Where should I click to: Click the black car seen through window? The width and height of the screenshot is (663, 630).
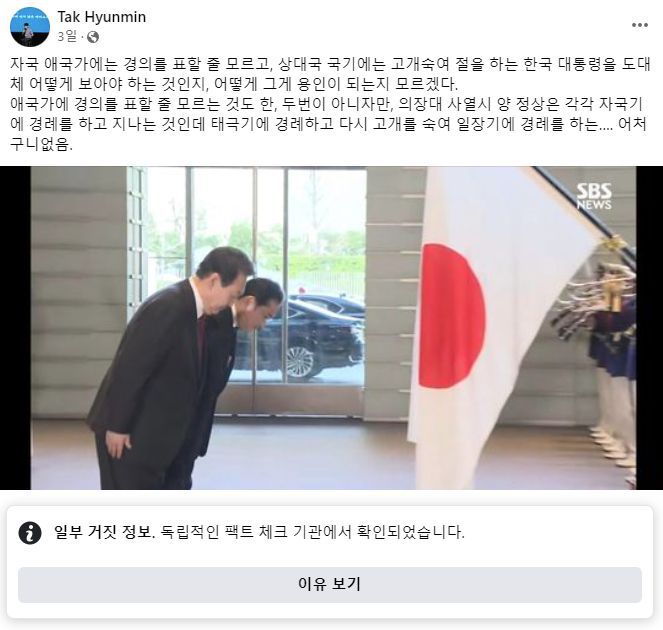(311, 338)
